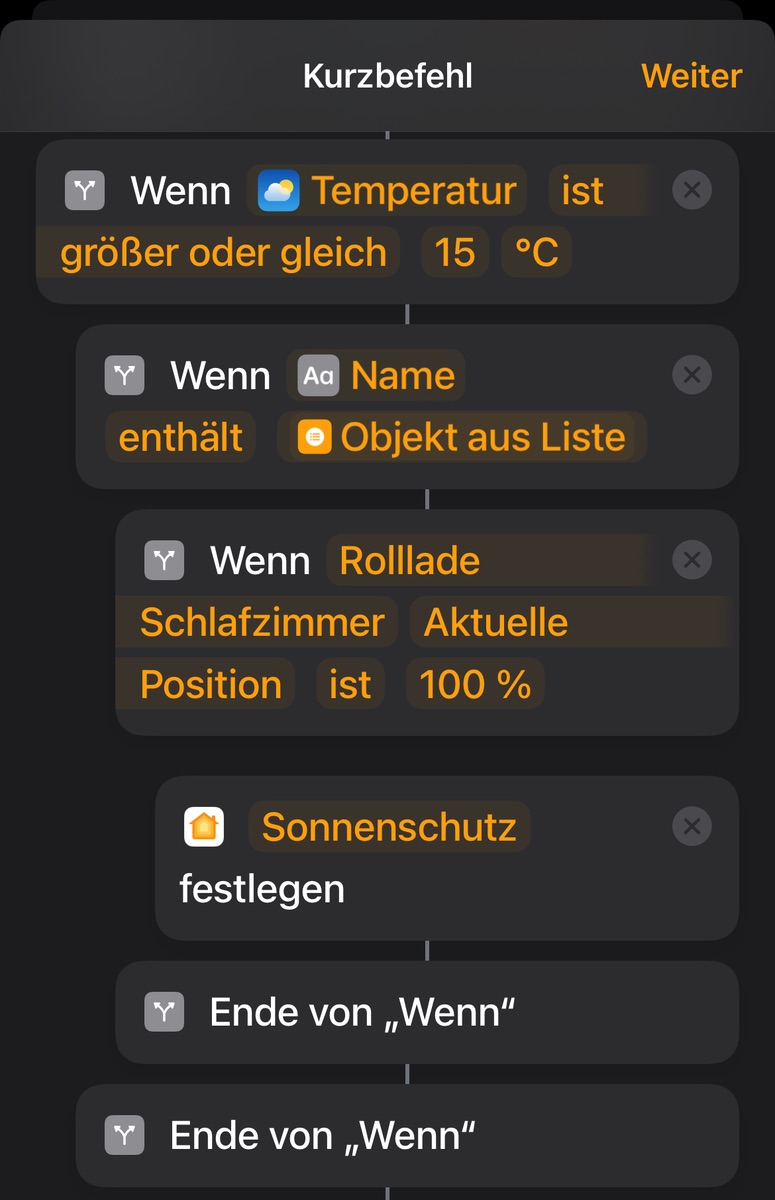Tap the branch icon of the Rolllade Wenn block
This screenshot has height=1200, width=775.
(164, 560)
